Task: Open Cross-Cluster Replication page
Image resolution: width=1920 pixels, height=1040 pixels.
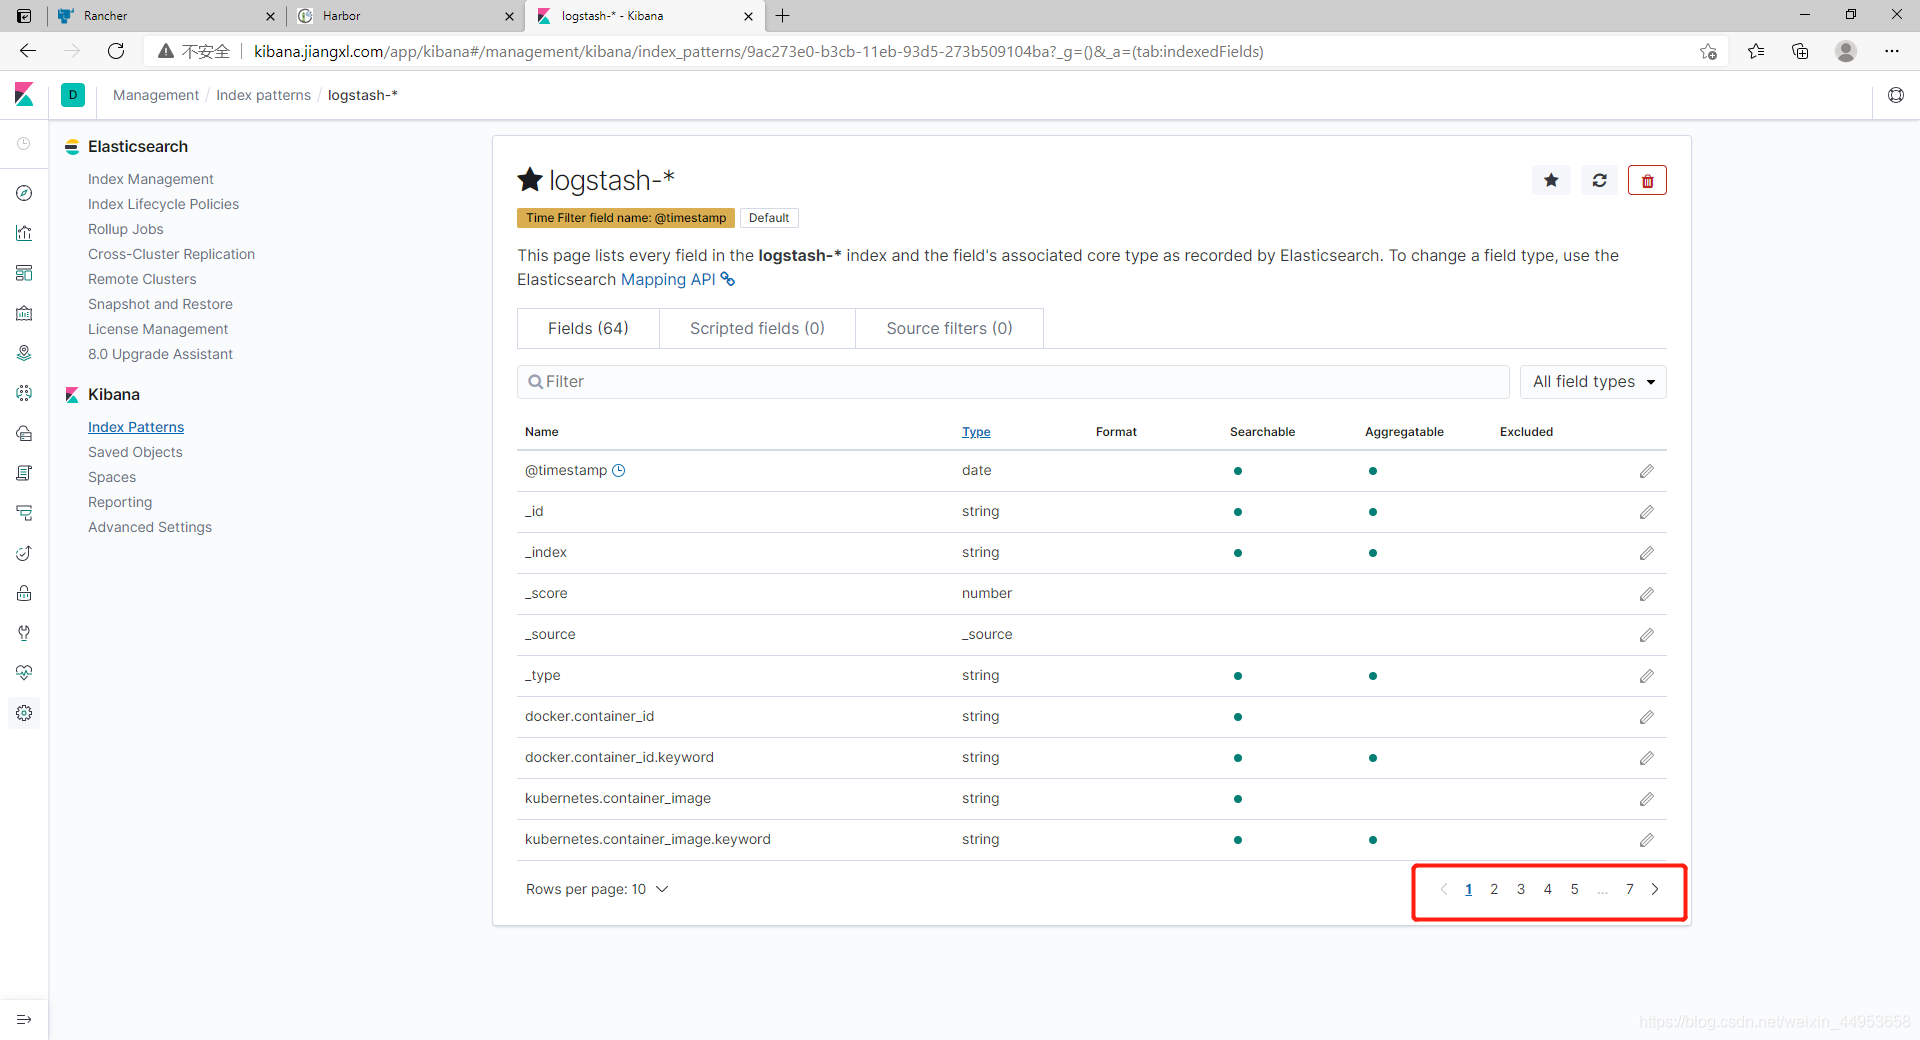Action: 171,254
